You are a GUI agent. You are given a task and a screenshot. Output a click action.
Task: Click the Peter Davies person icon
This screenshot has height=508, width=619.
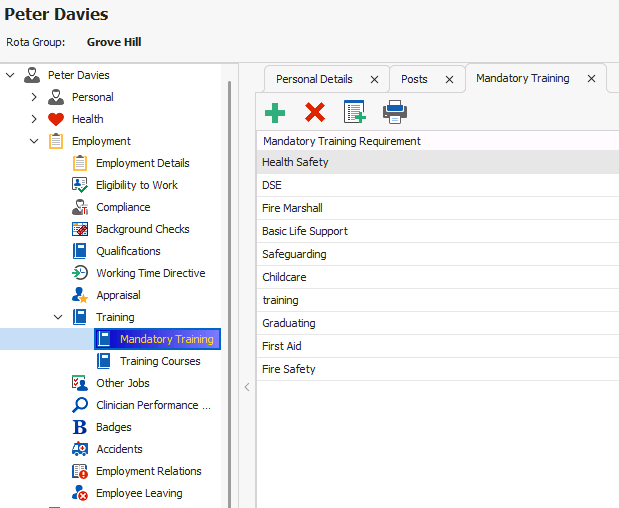coord(32,75)
